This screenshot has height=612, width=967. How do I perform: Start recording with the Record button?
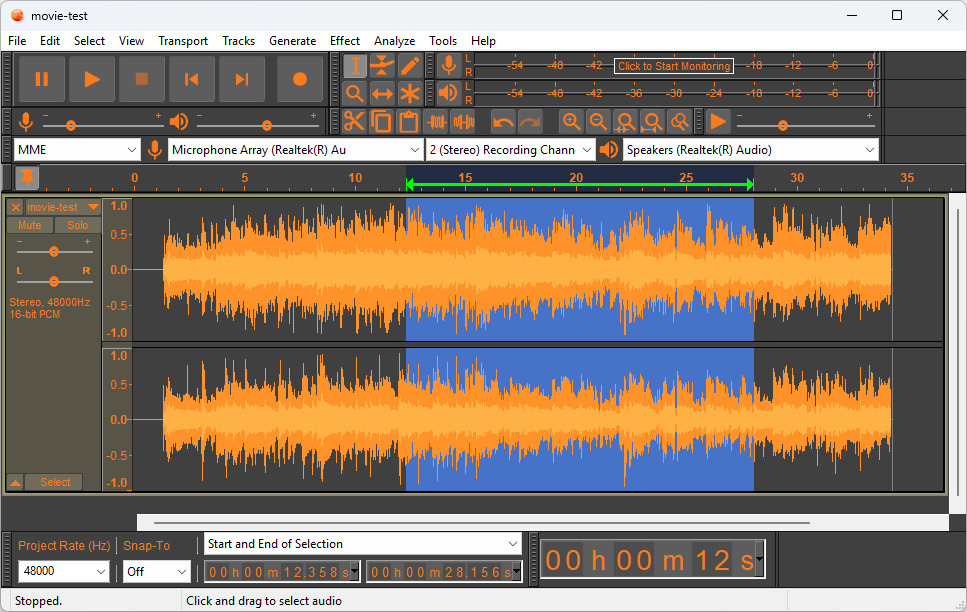(x=300, y=79)
